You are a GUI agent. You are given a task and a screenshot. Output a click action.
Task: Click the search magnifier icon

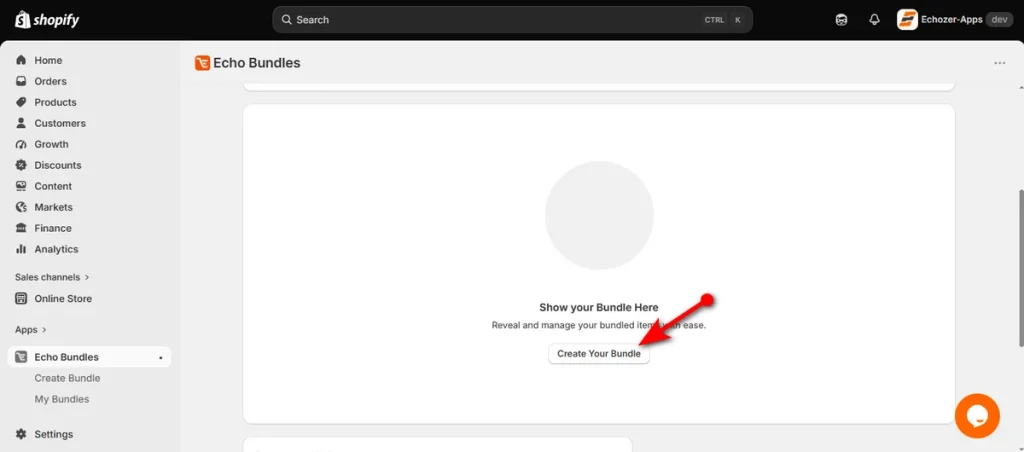click(286, 20)
